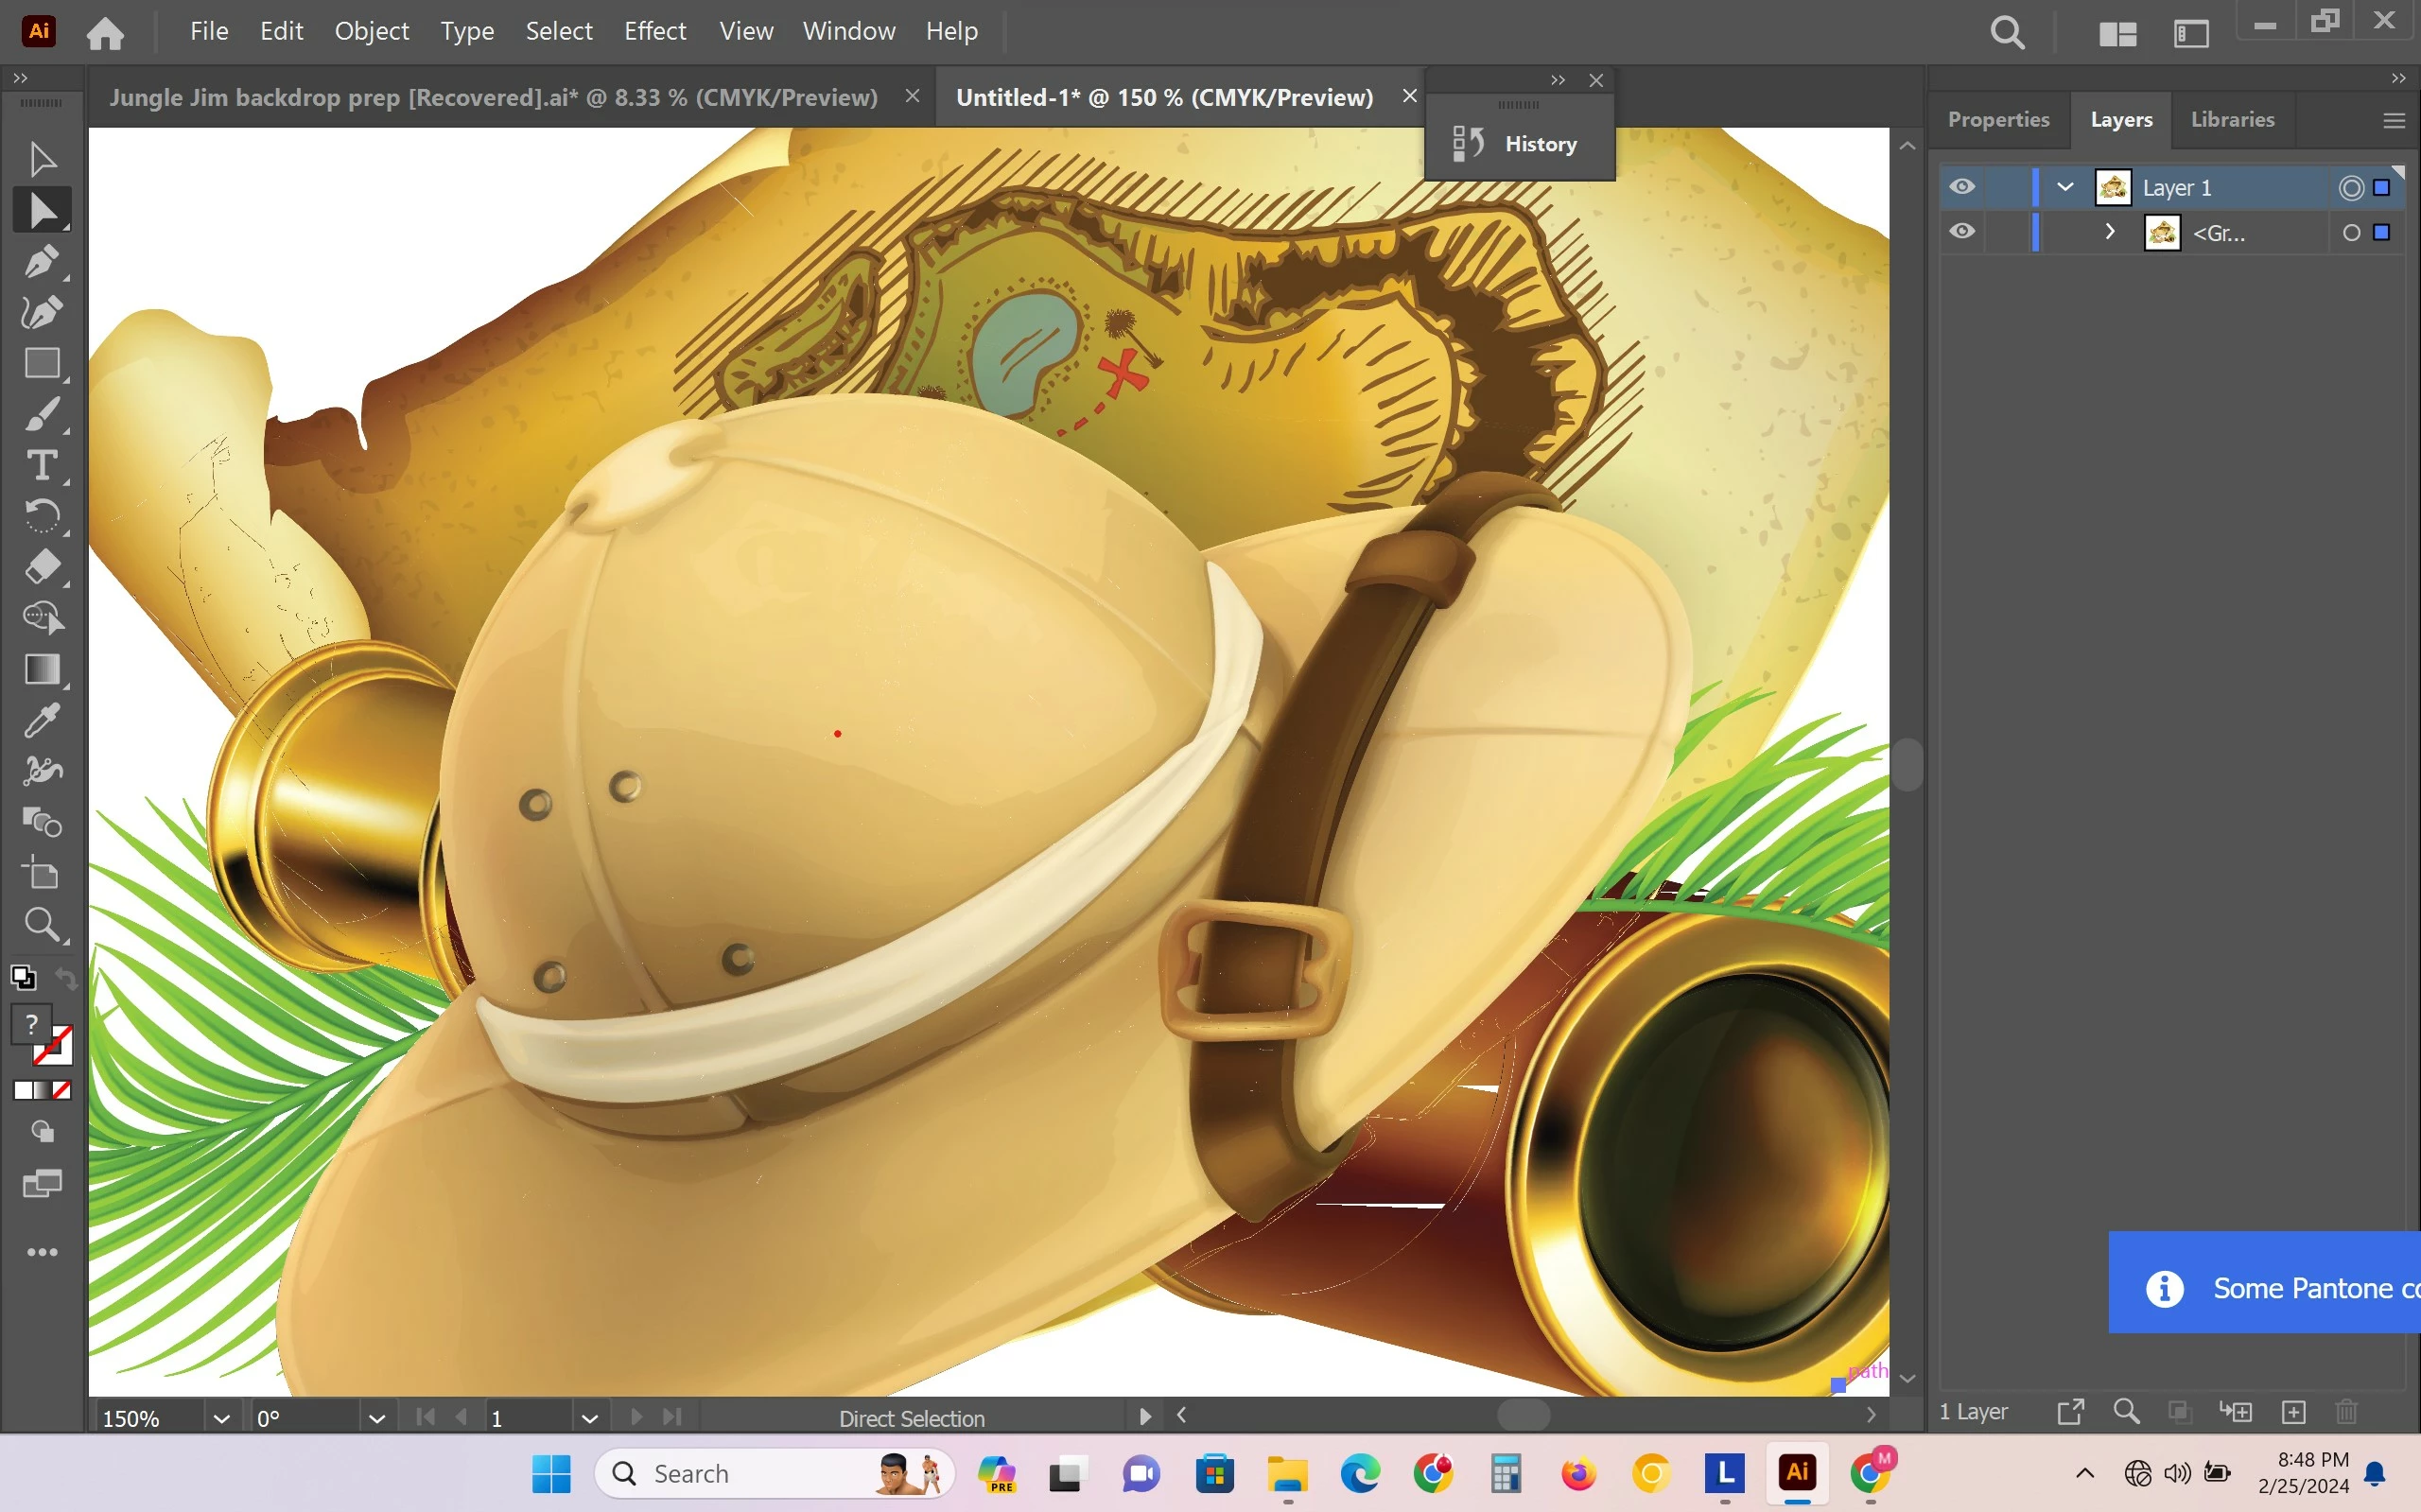Viewport: 2421px width, 1512px height.
Task: Choose the Eyedropper tool
Action: (41, 720)
